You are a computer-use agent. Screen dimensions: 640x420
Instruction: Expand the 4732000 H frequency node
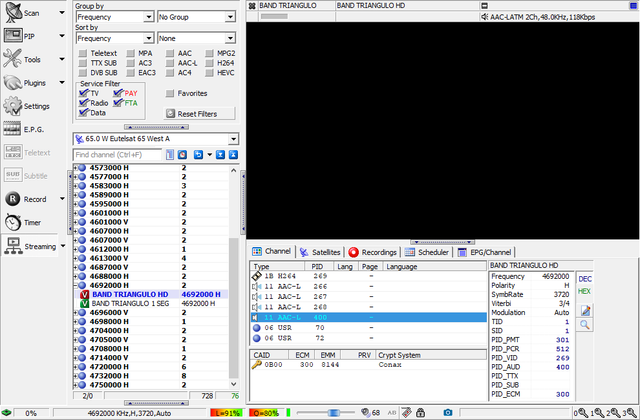(x=76, y=376)
